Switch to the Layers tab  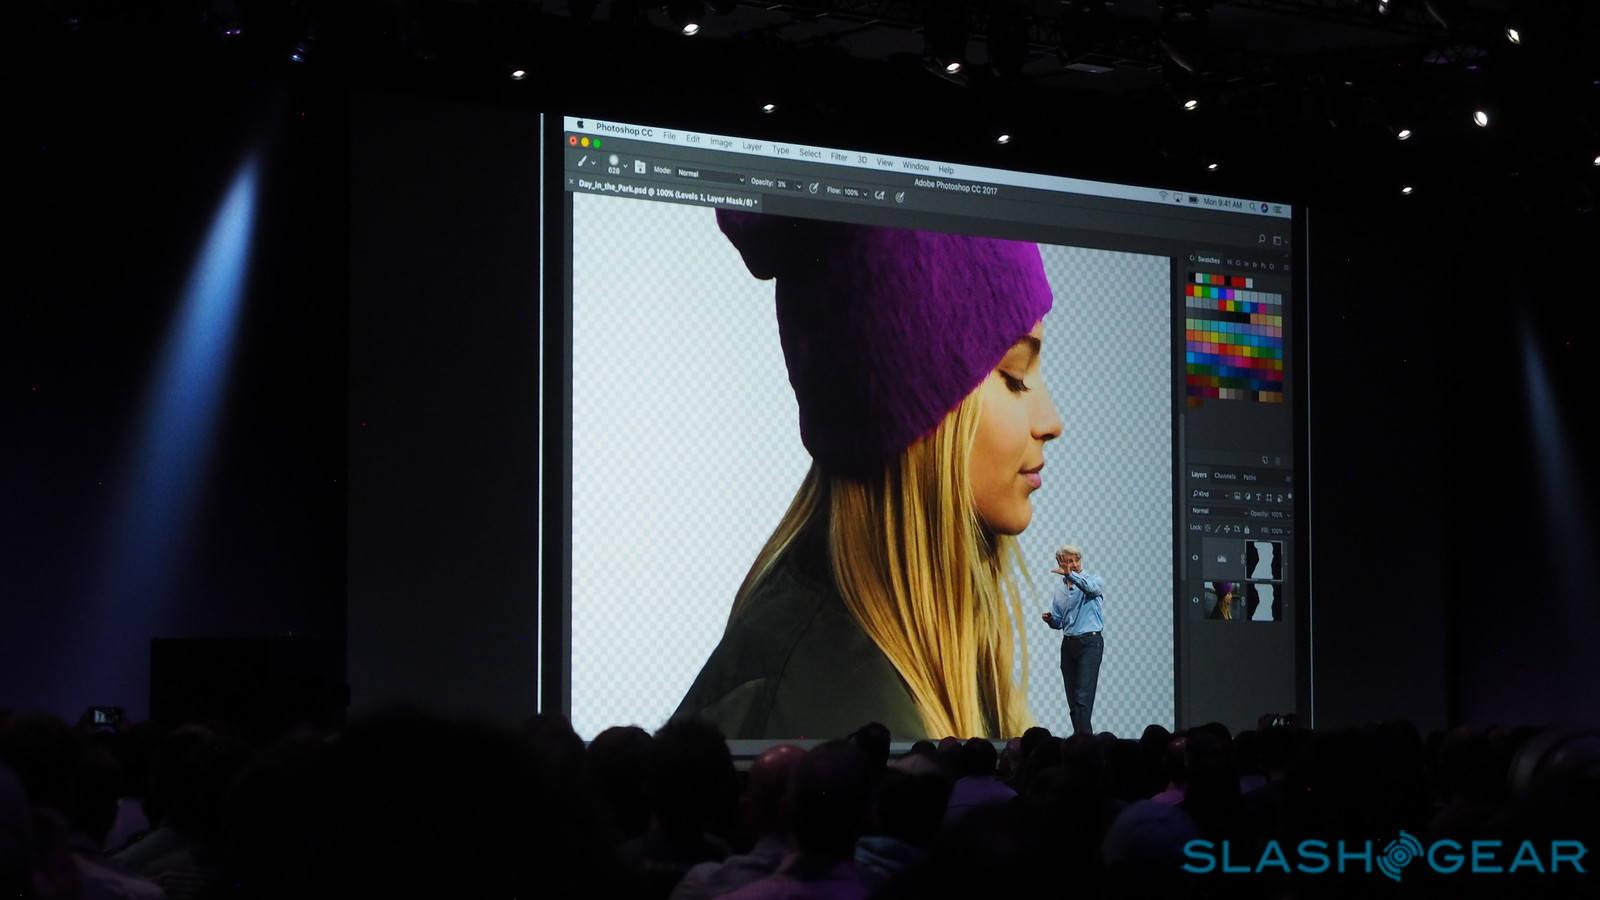[1199, 475]
